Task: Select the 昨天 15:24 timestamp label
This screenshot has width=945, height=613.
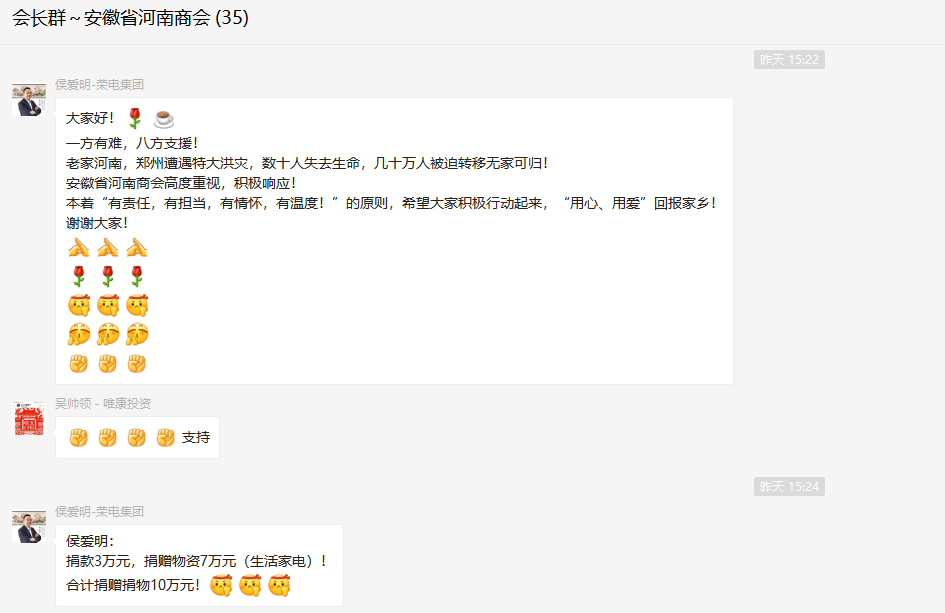Action: coord(789,487)
